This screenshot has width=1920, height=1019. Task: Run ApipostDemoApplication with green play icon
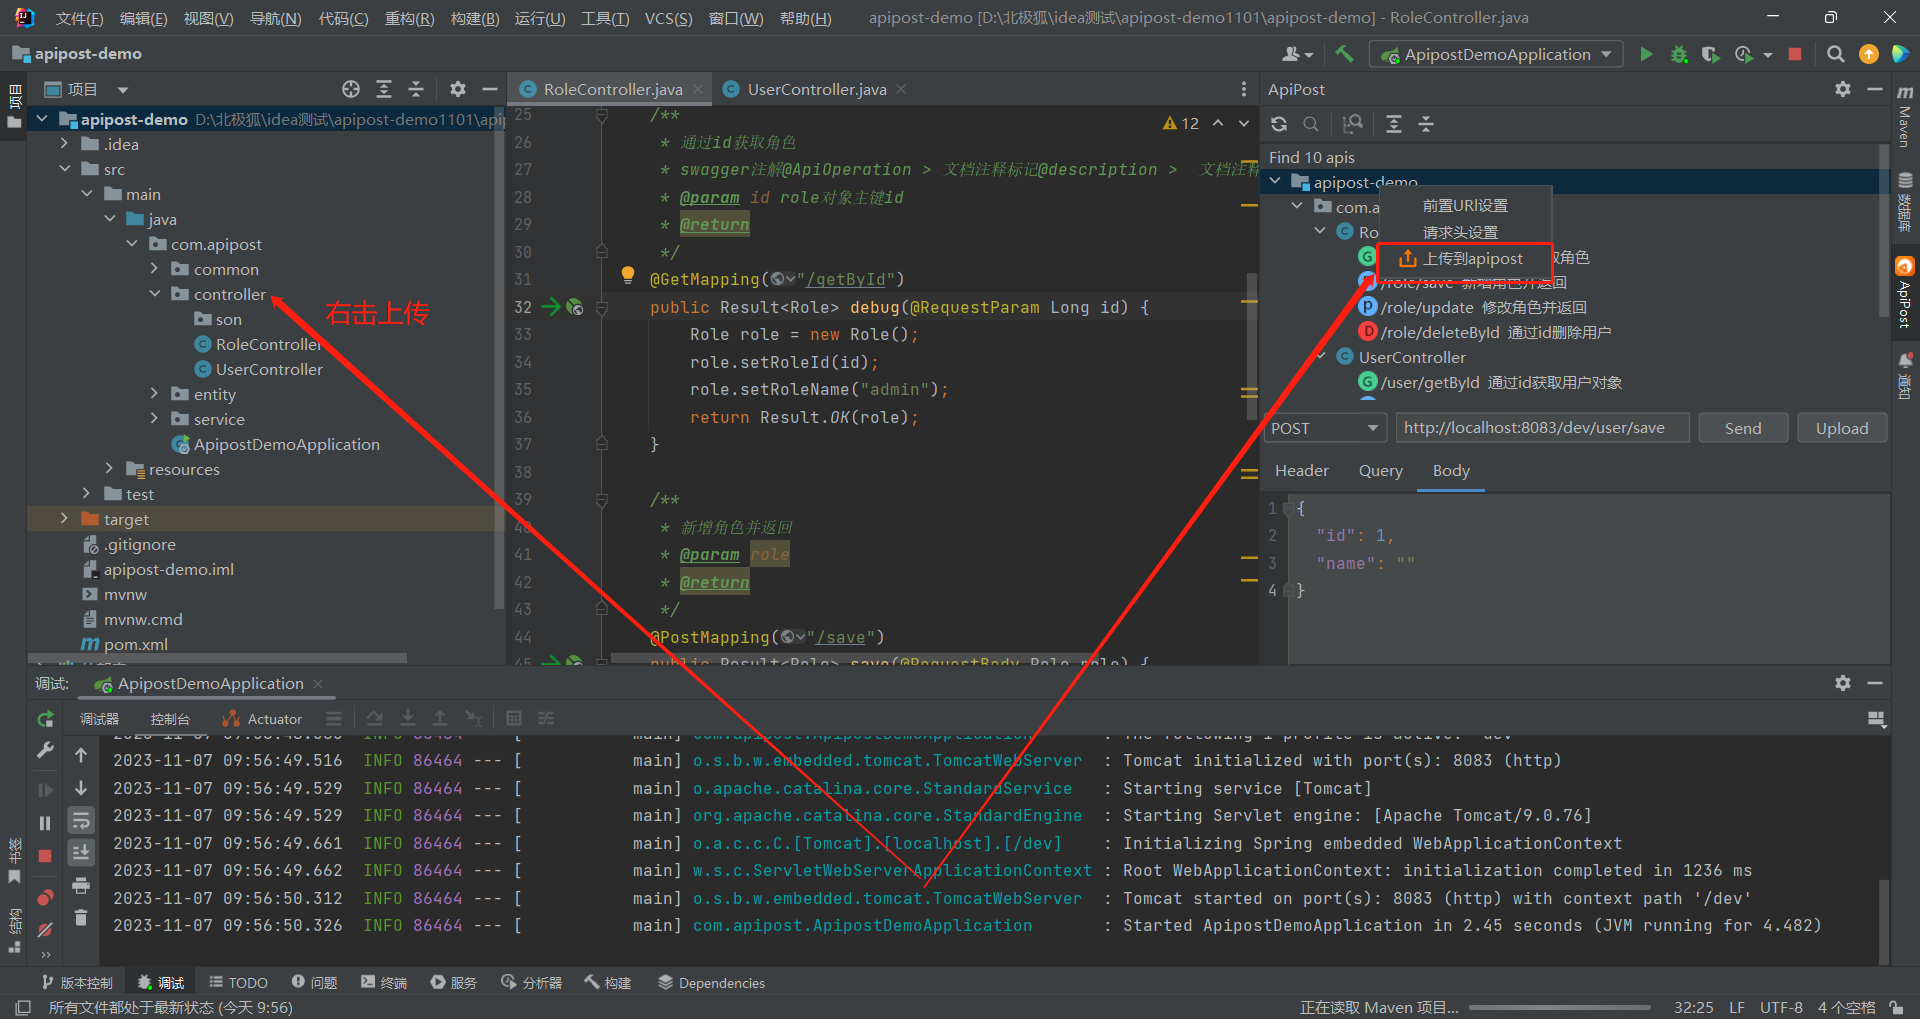point(1646,54)
